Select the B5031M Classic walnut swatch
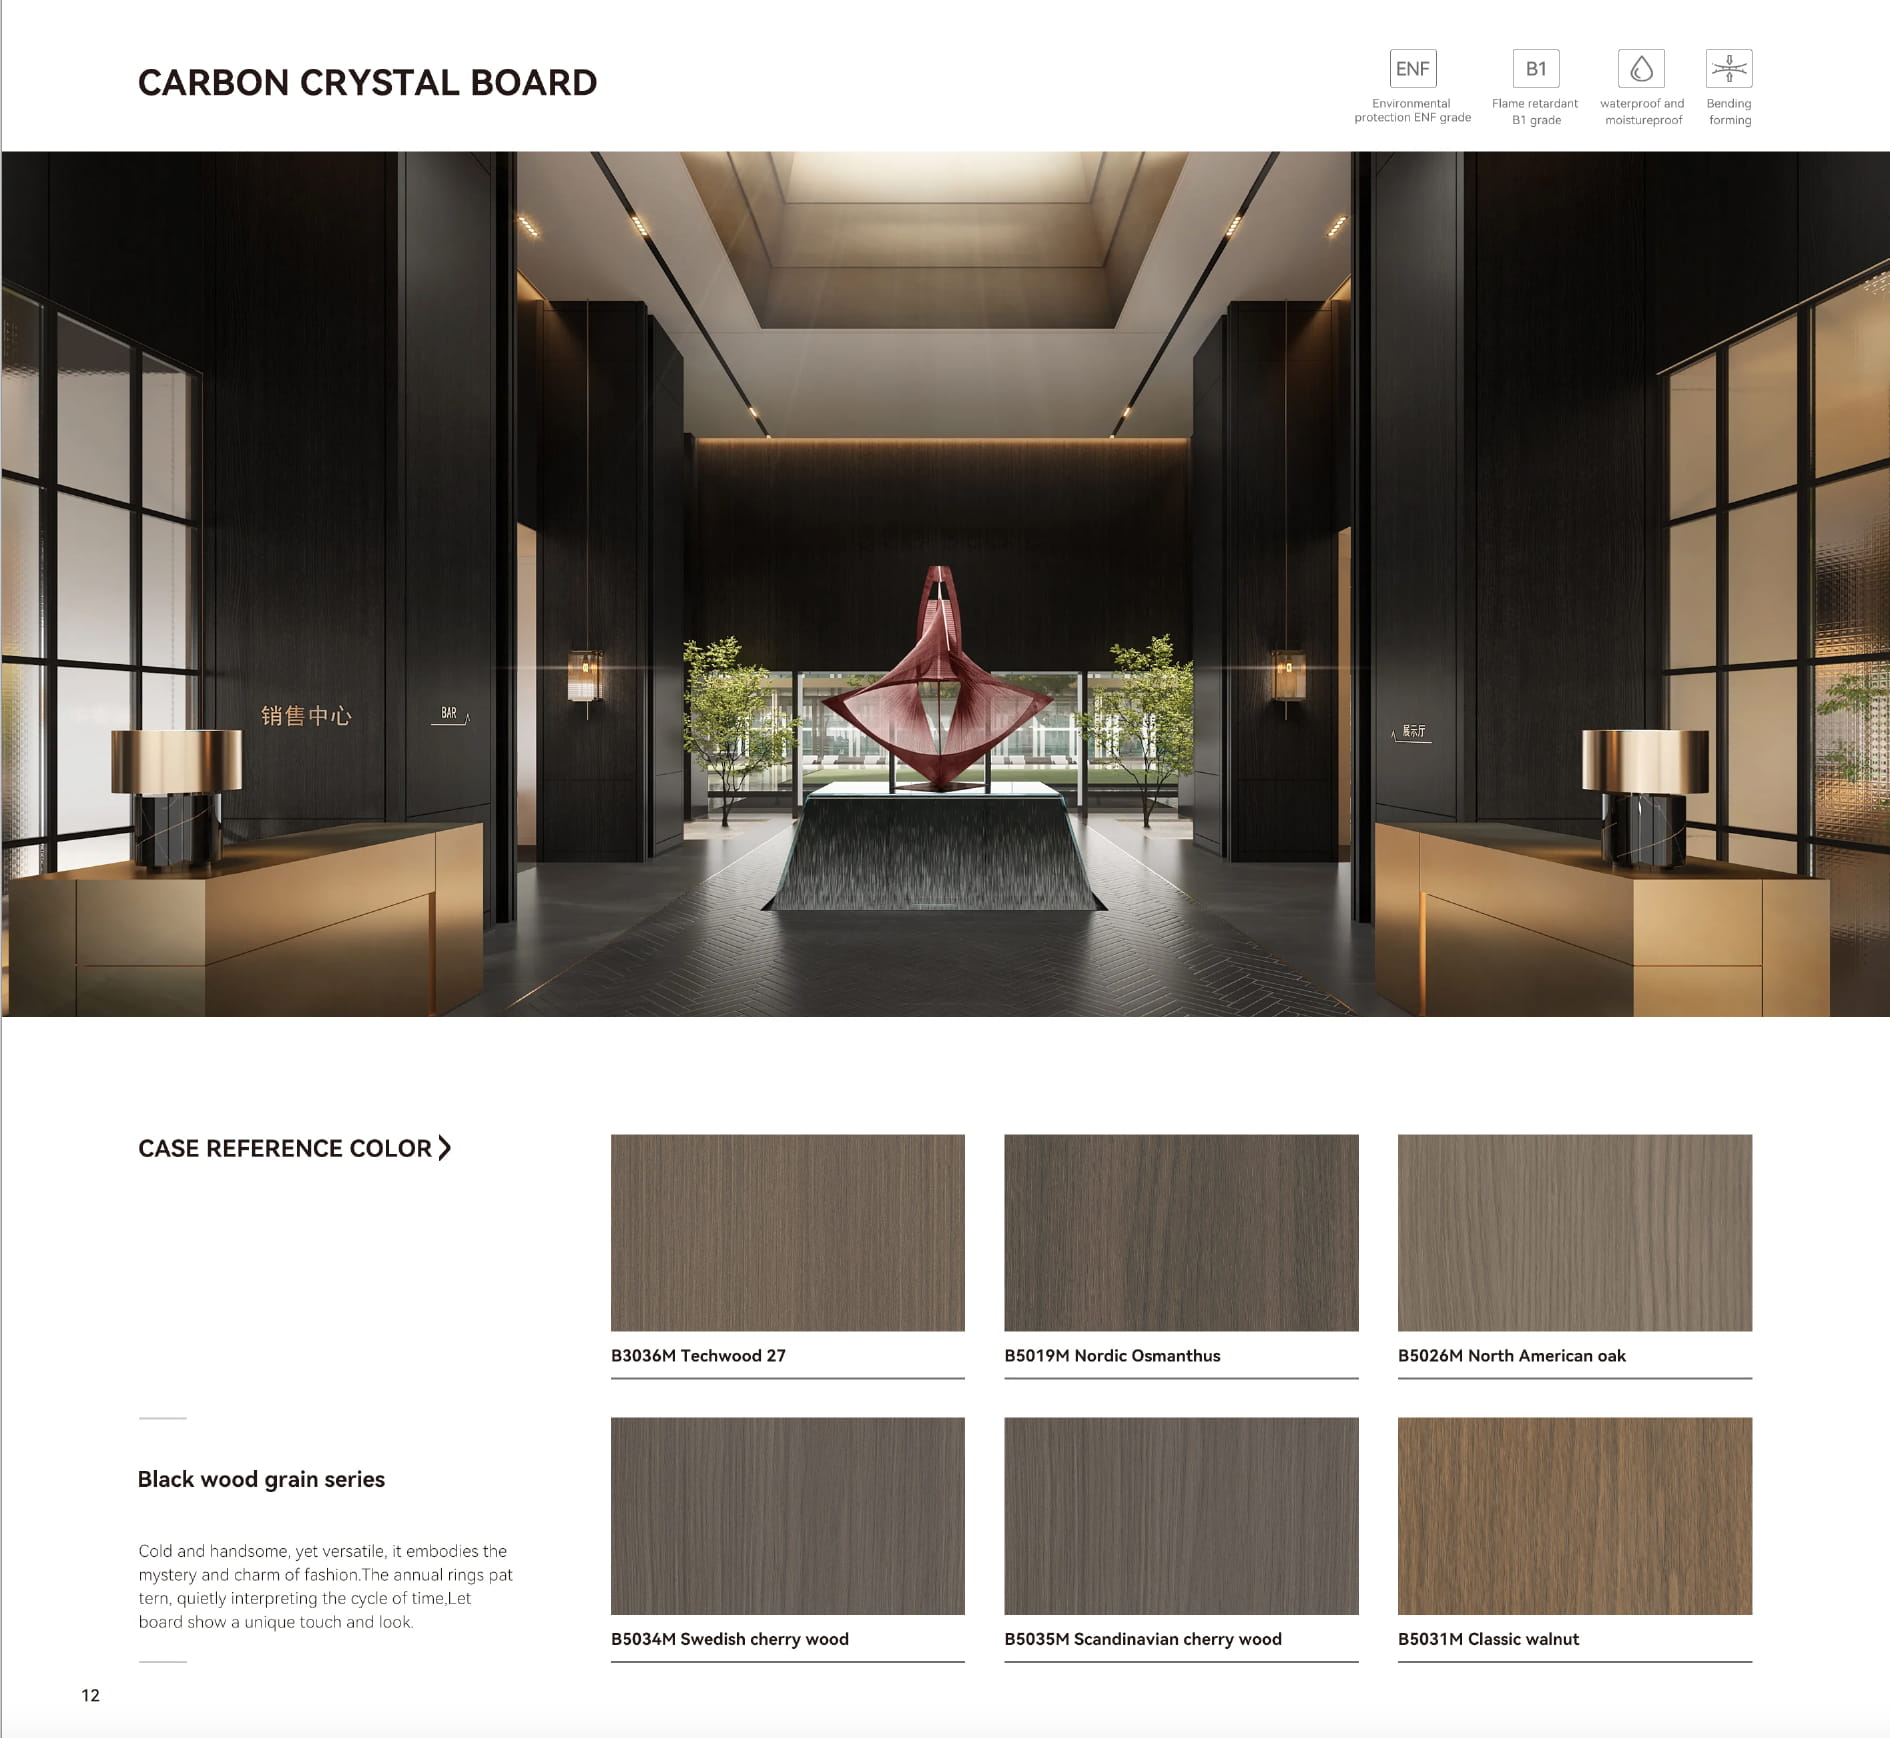The width and height of the screenshot is (1890, 1738). click(x=1575, y=1516)
